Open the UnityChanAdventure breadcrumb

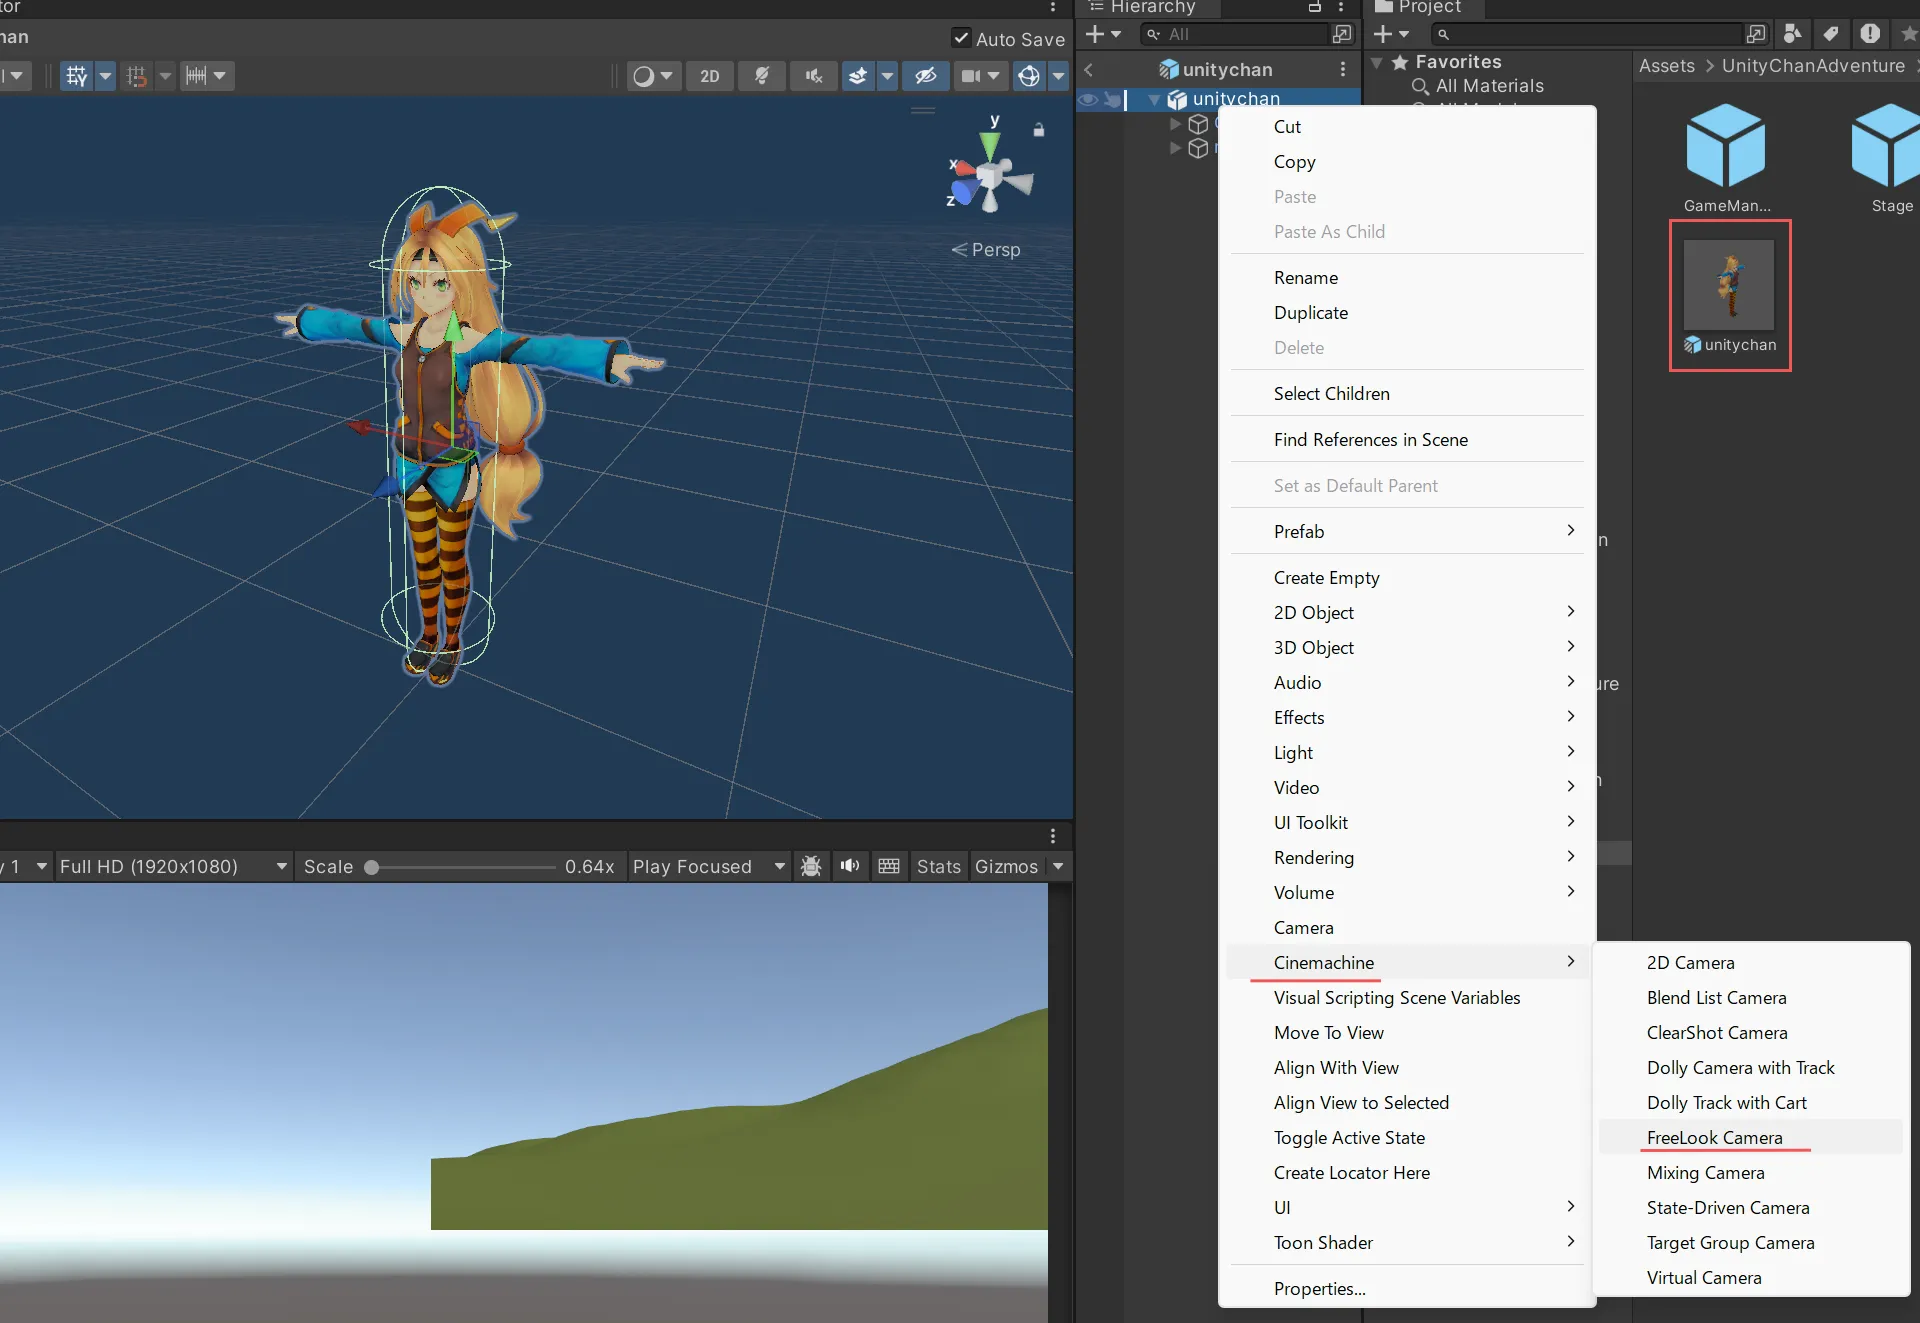(x=1813, y=66)
